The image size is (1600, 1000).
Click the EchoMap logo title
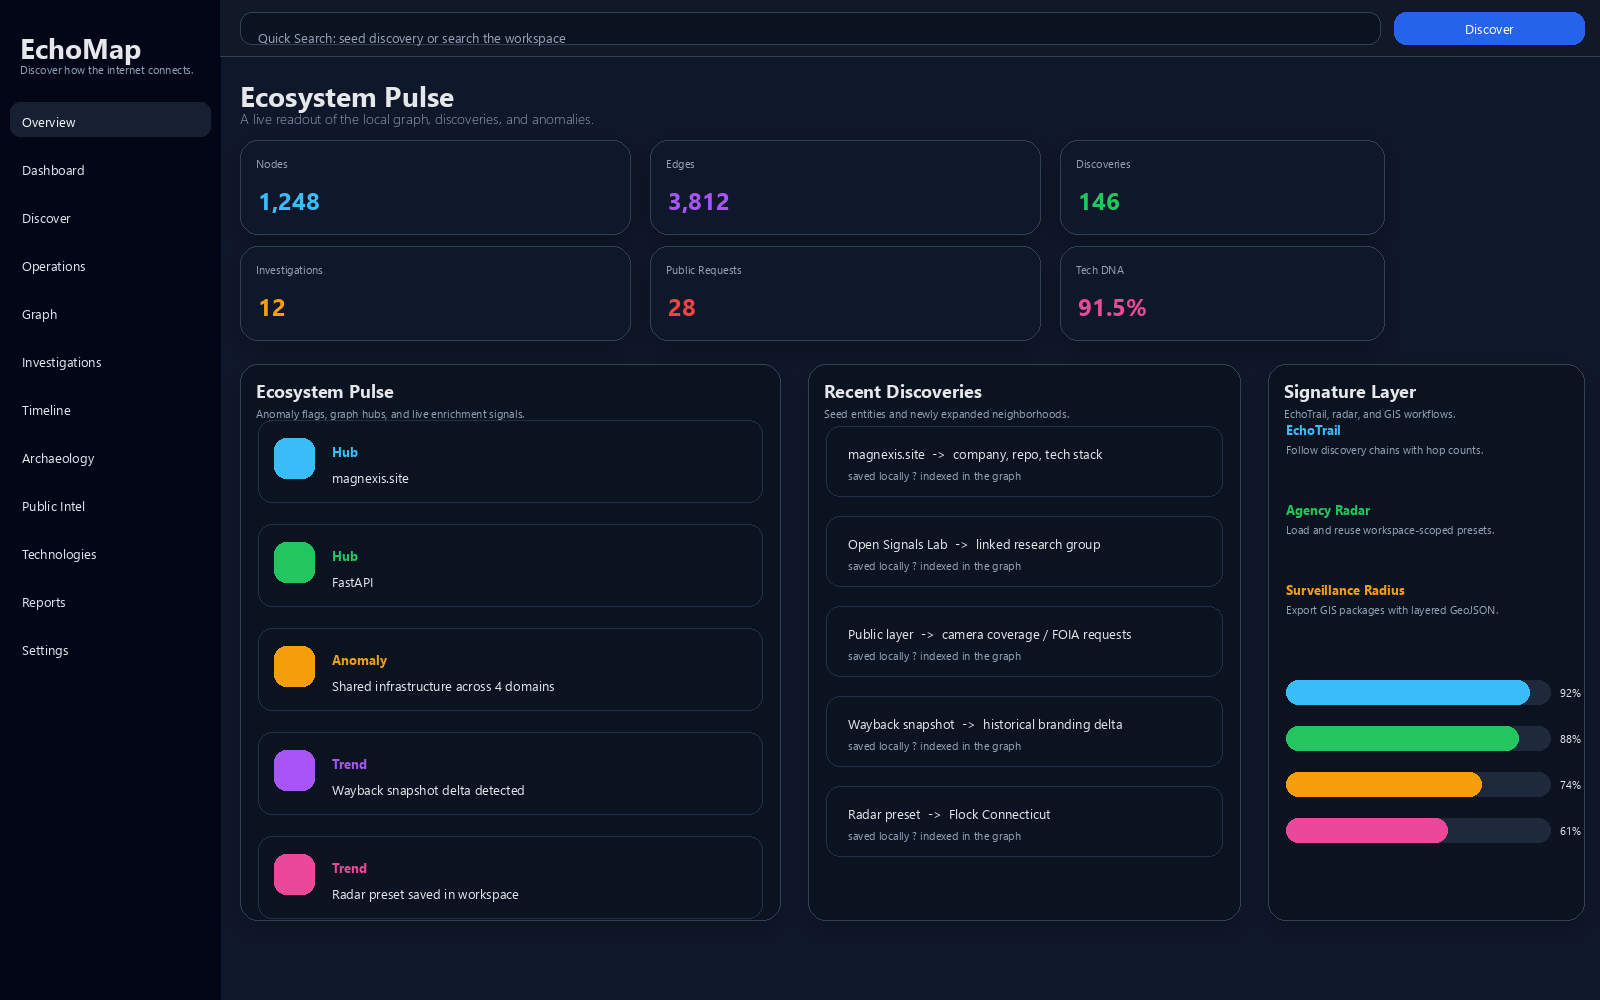80,49
